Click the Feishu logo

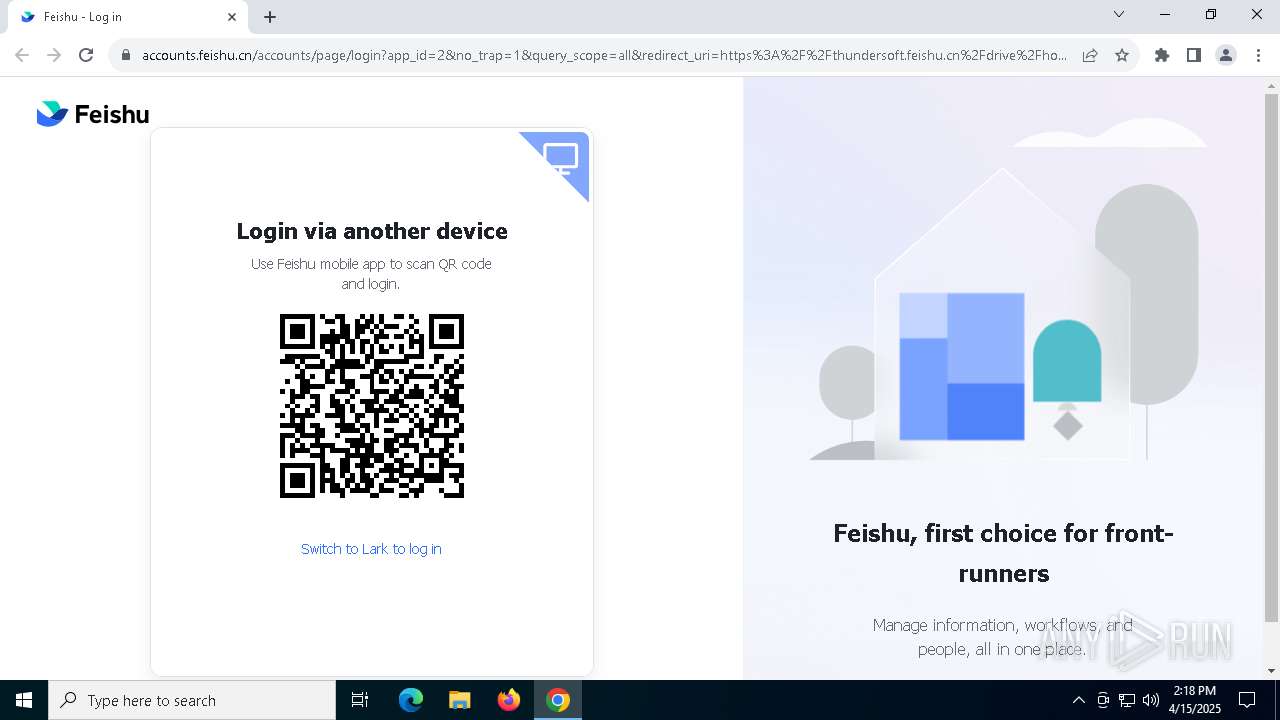coord(93,114)
